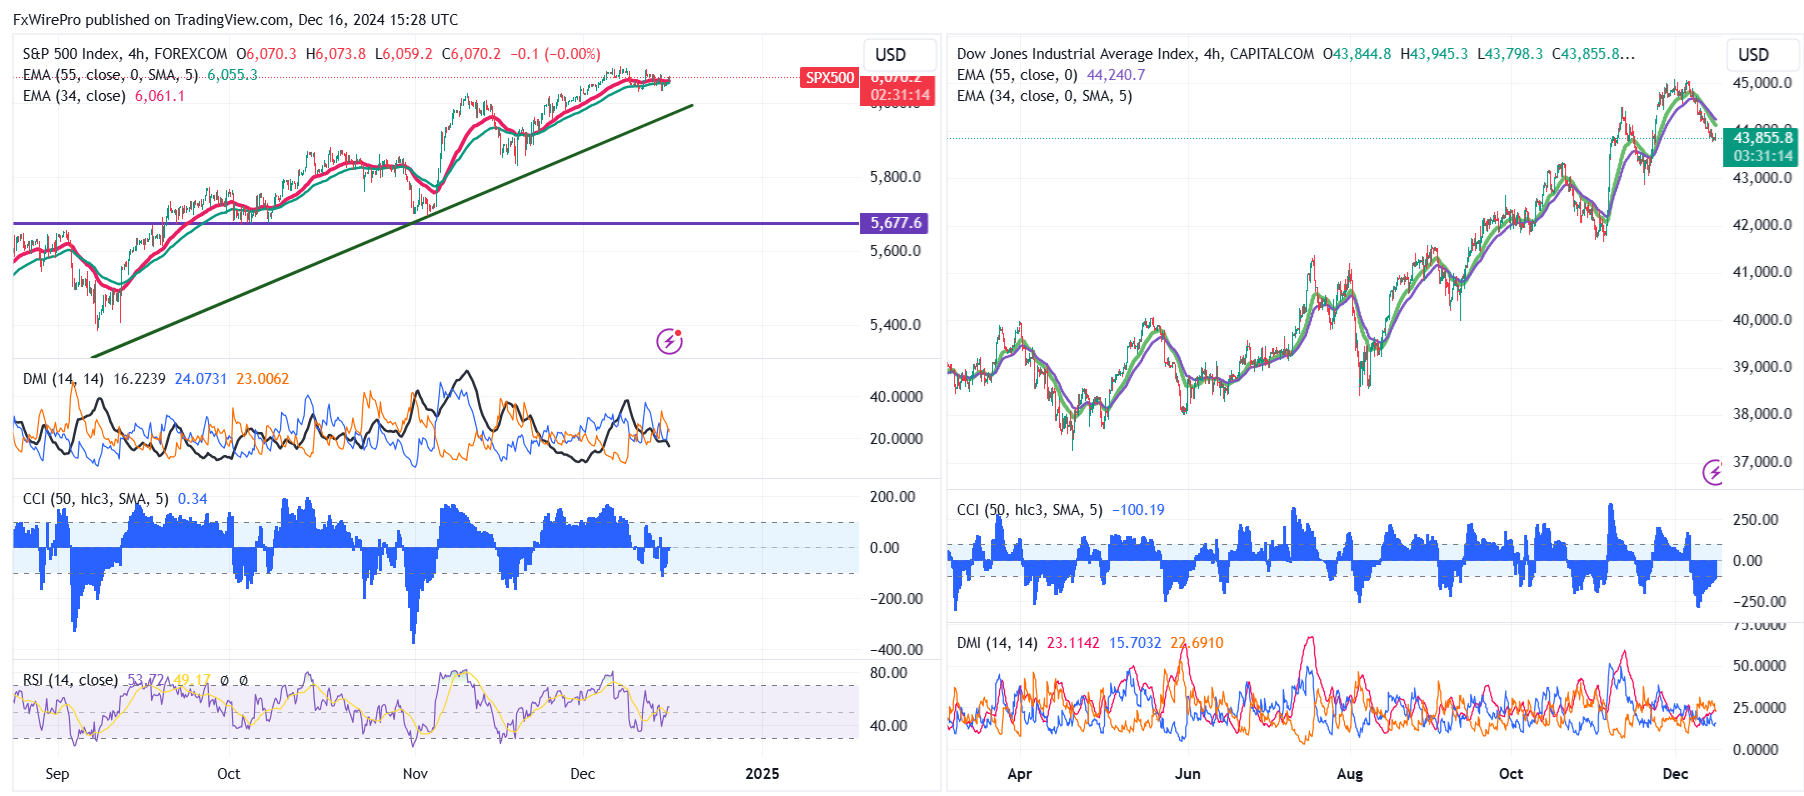Click the red 02:31:14 countdown price label
Viewport: 1804px width, 796px height.
pos(900,95)
